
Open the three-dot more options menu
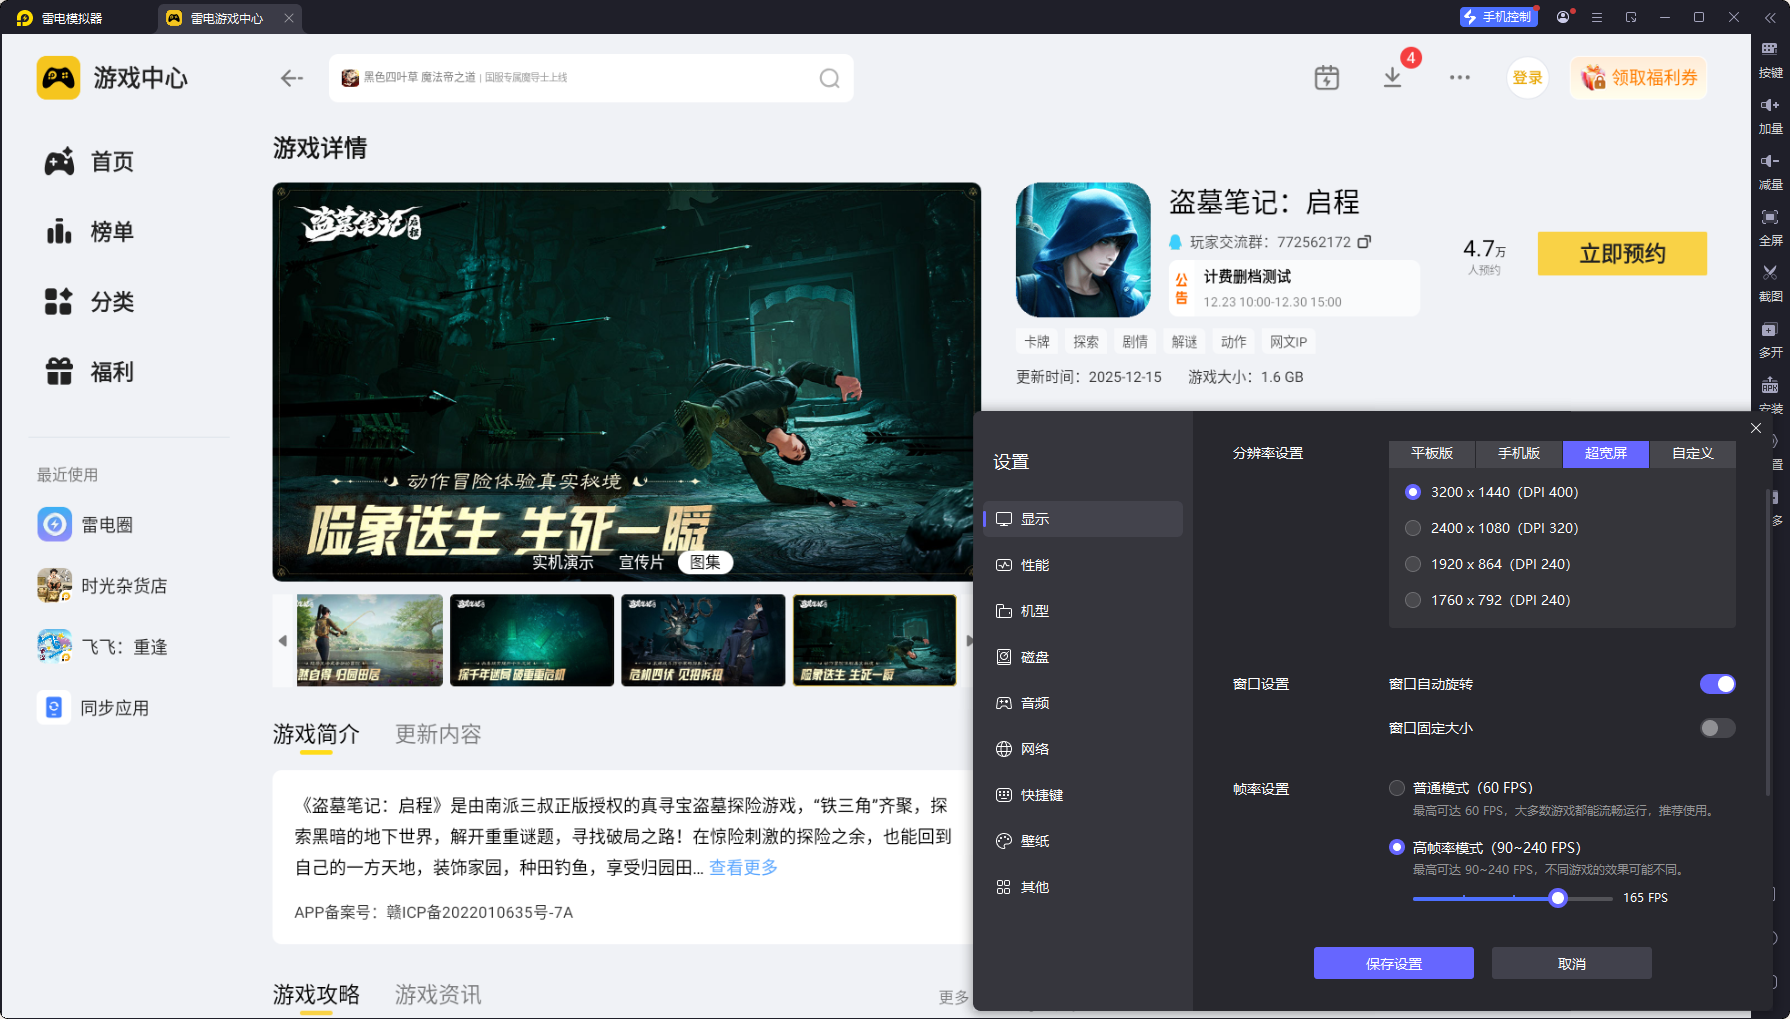tap(1460, 78)
